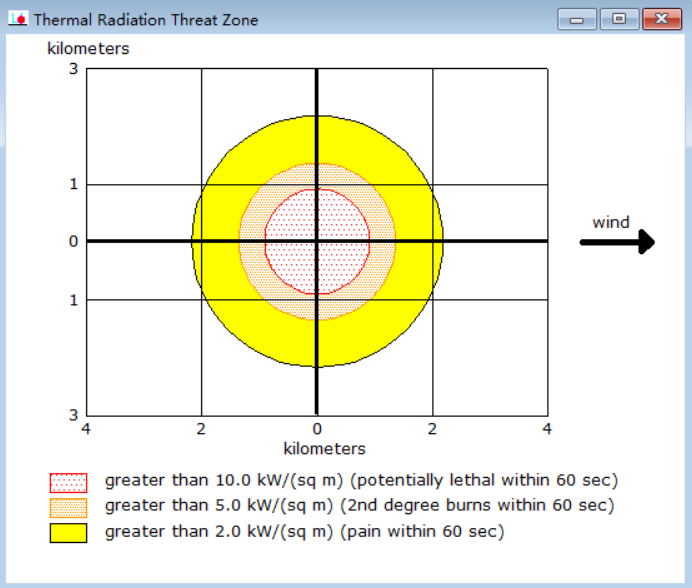This screenshot has height=588, width=692.
Task: Close the Thermal Radiation Threat Zone window
Action: click(x=662, y=19)
